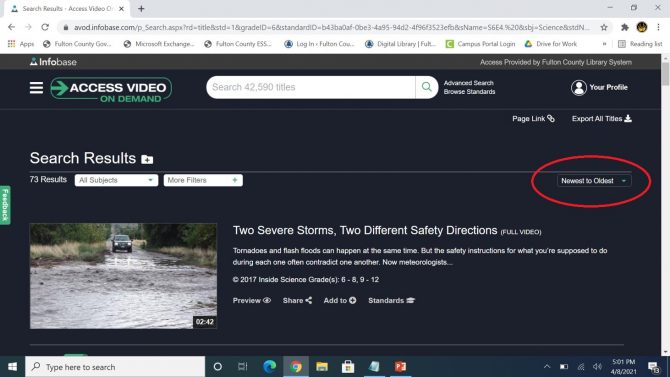Preview the Two Severe Storms video
This screenshot has width=670, height=377.
point(252,300)
